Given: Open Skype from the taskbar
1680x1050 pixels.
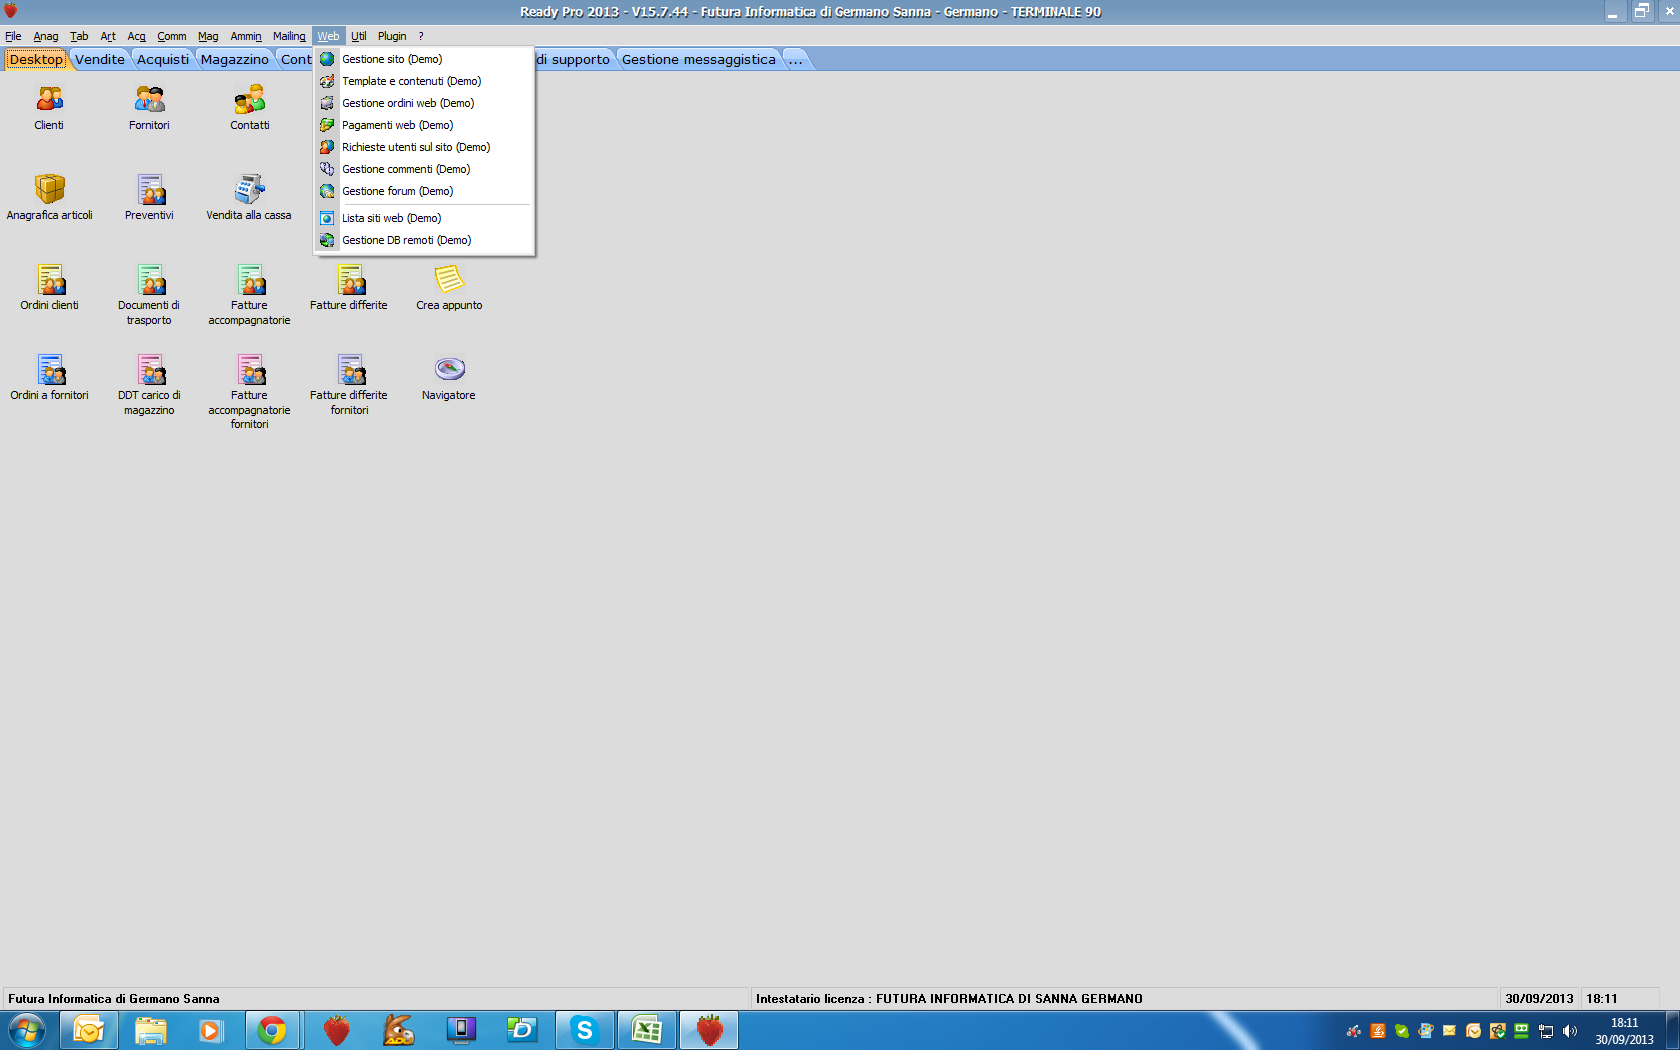Looking at the screenshot, I should click(x=585, y=1030).
